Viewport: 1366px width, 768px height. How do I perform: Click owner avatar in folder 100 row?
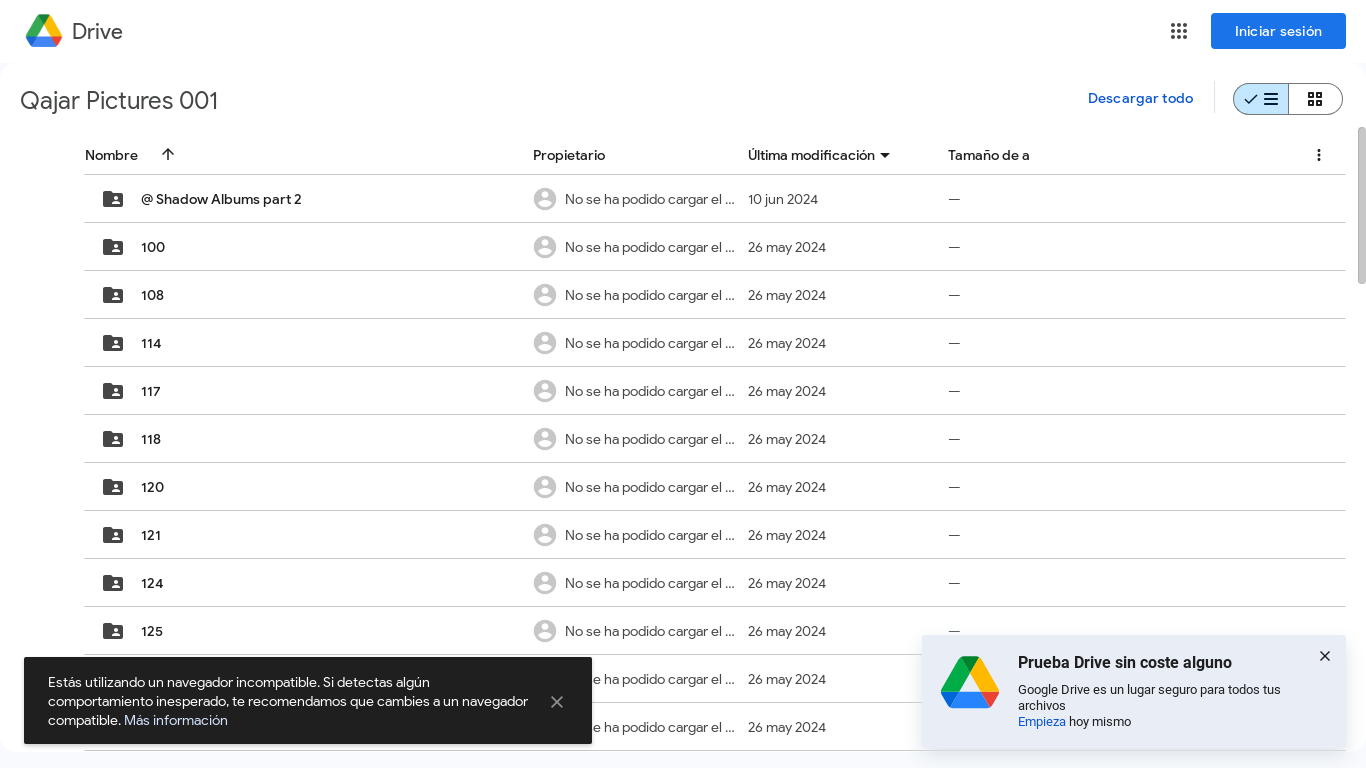[x=545, y=247]
